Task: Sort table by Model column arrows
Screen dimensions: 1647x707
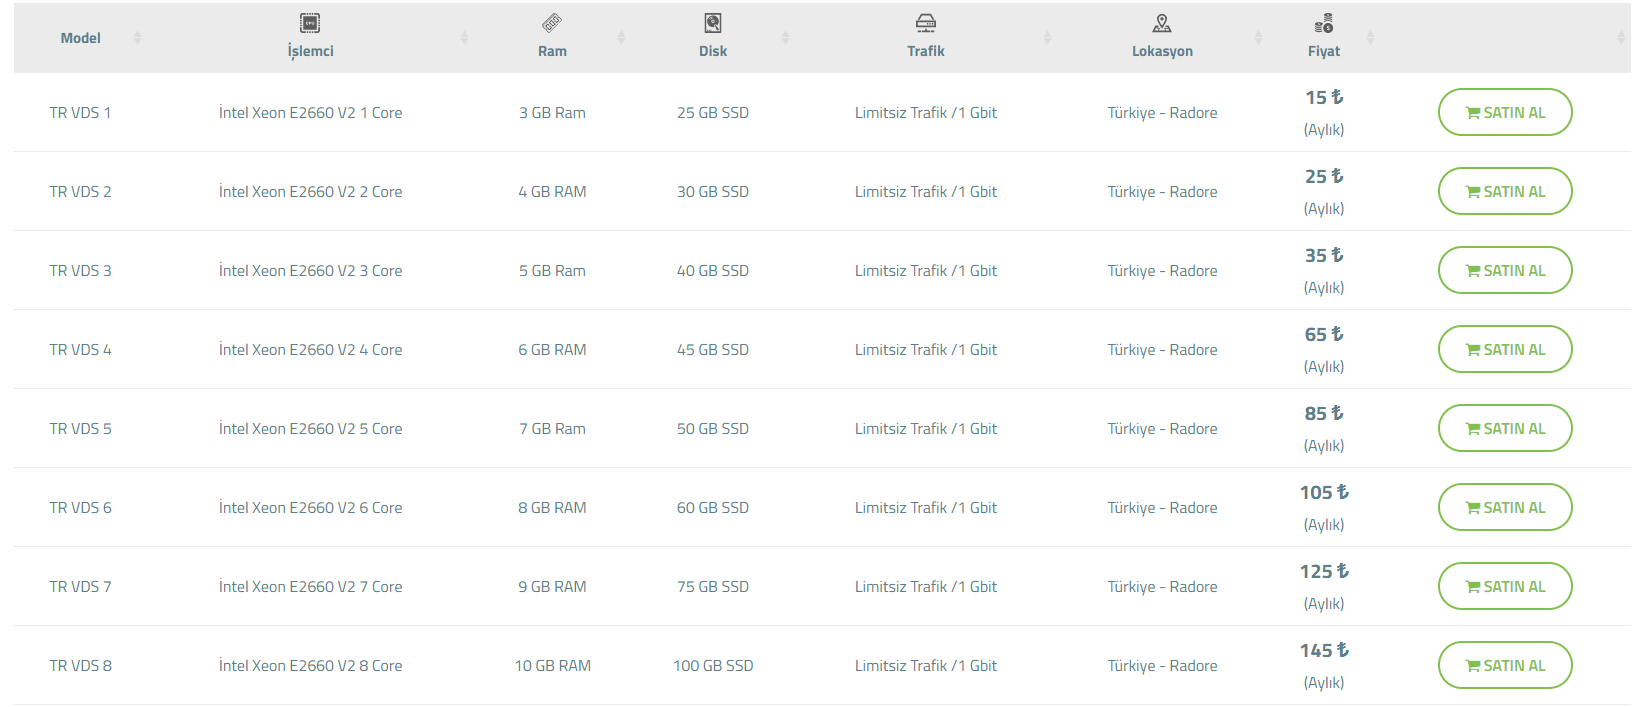Action: (137, 38)
